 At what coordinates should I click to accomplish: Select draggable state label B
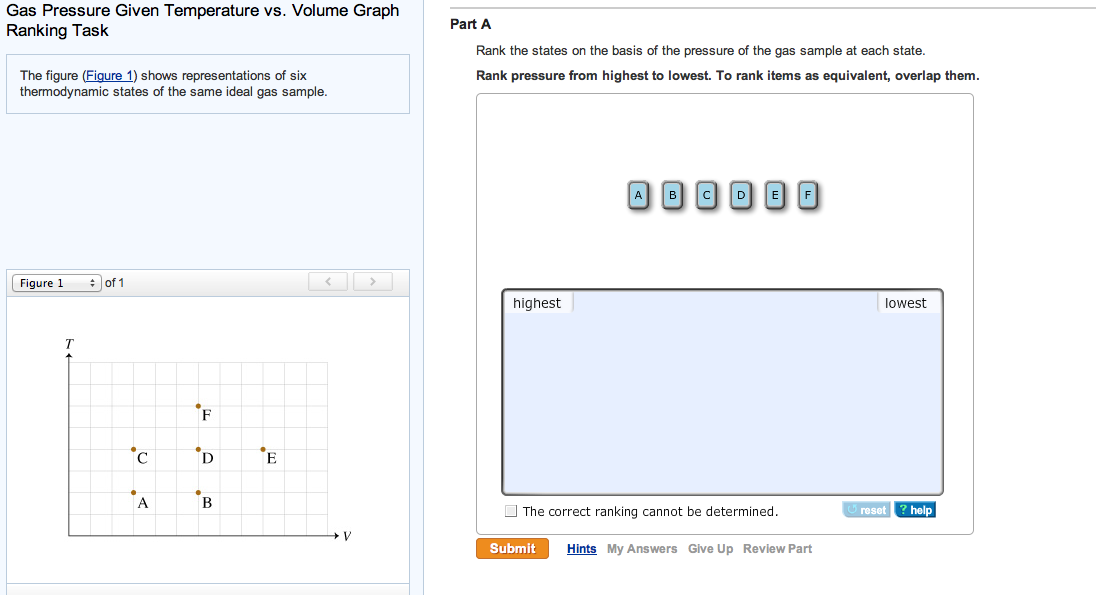(x=672, y=195)
